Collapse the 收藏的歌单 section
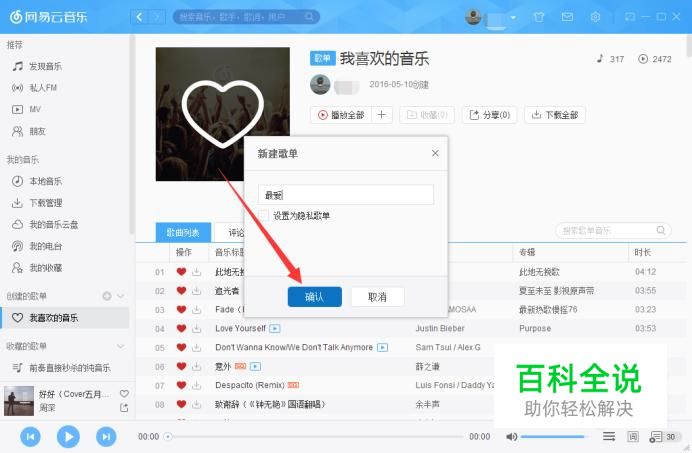692x453 pixels. pyautogui.click(x=121, y=346)
